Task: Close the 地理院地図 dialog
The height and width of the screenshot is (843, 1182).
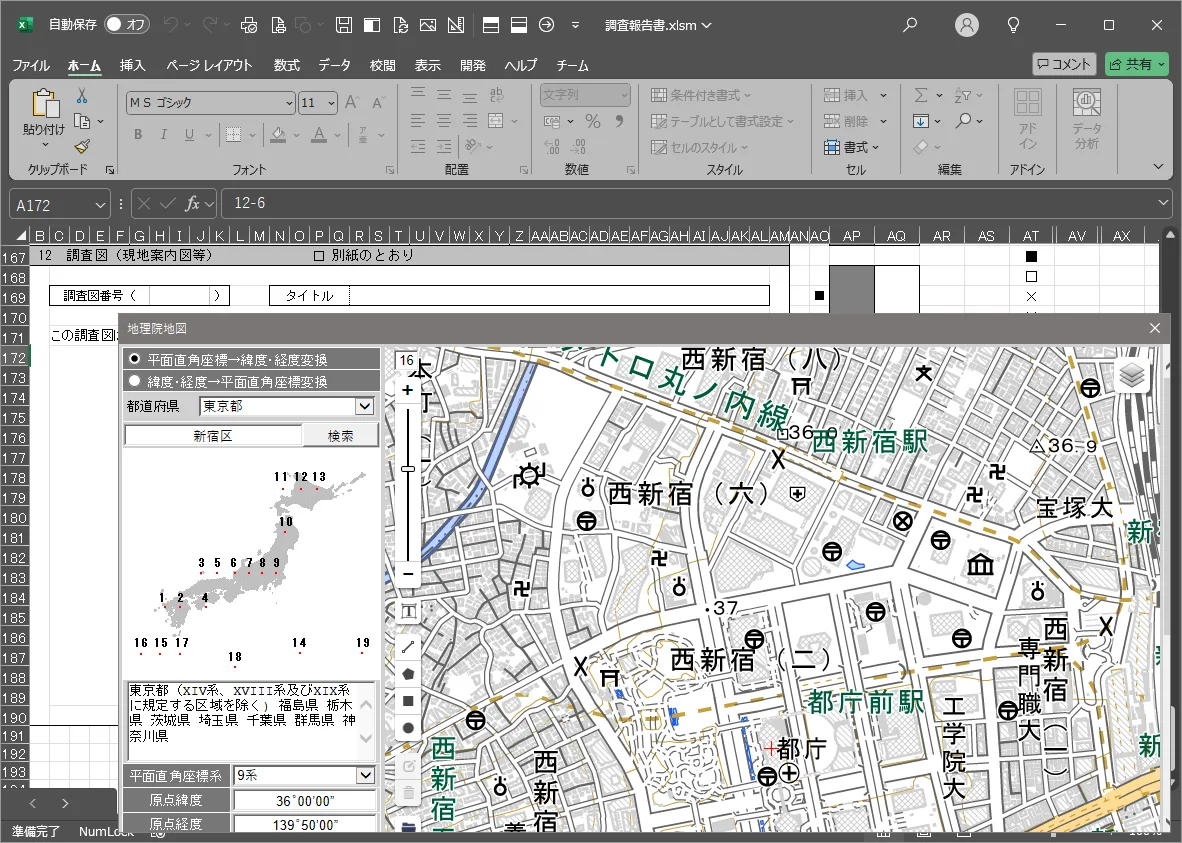Action: click(1154, 328)
